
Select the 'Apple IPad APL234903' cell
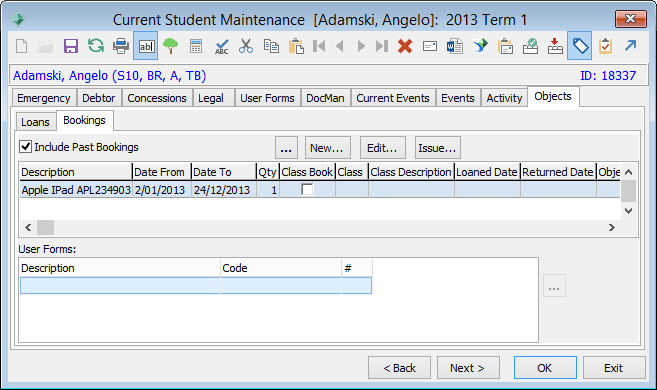tap(76, 190)
